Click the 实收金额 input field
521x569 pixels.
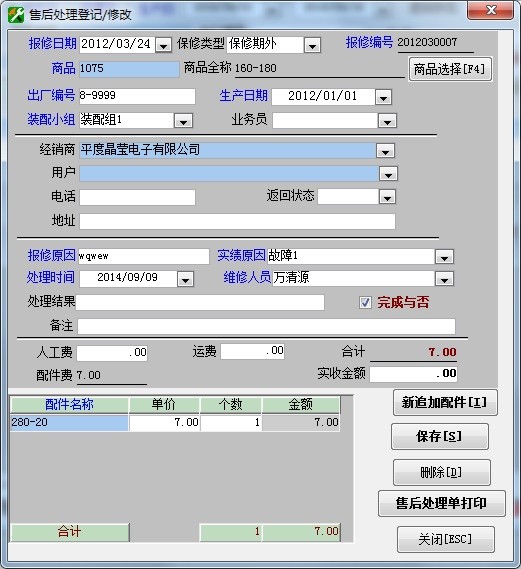click(x=413, y=374)
